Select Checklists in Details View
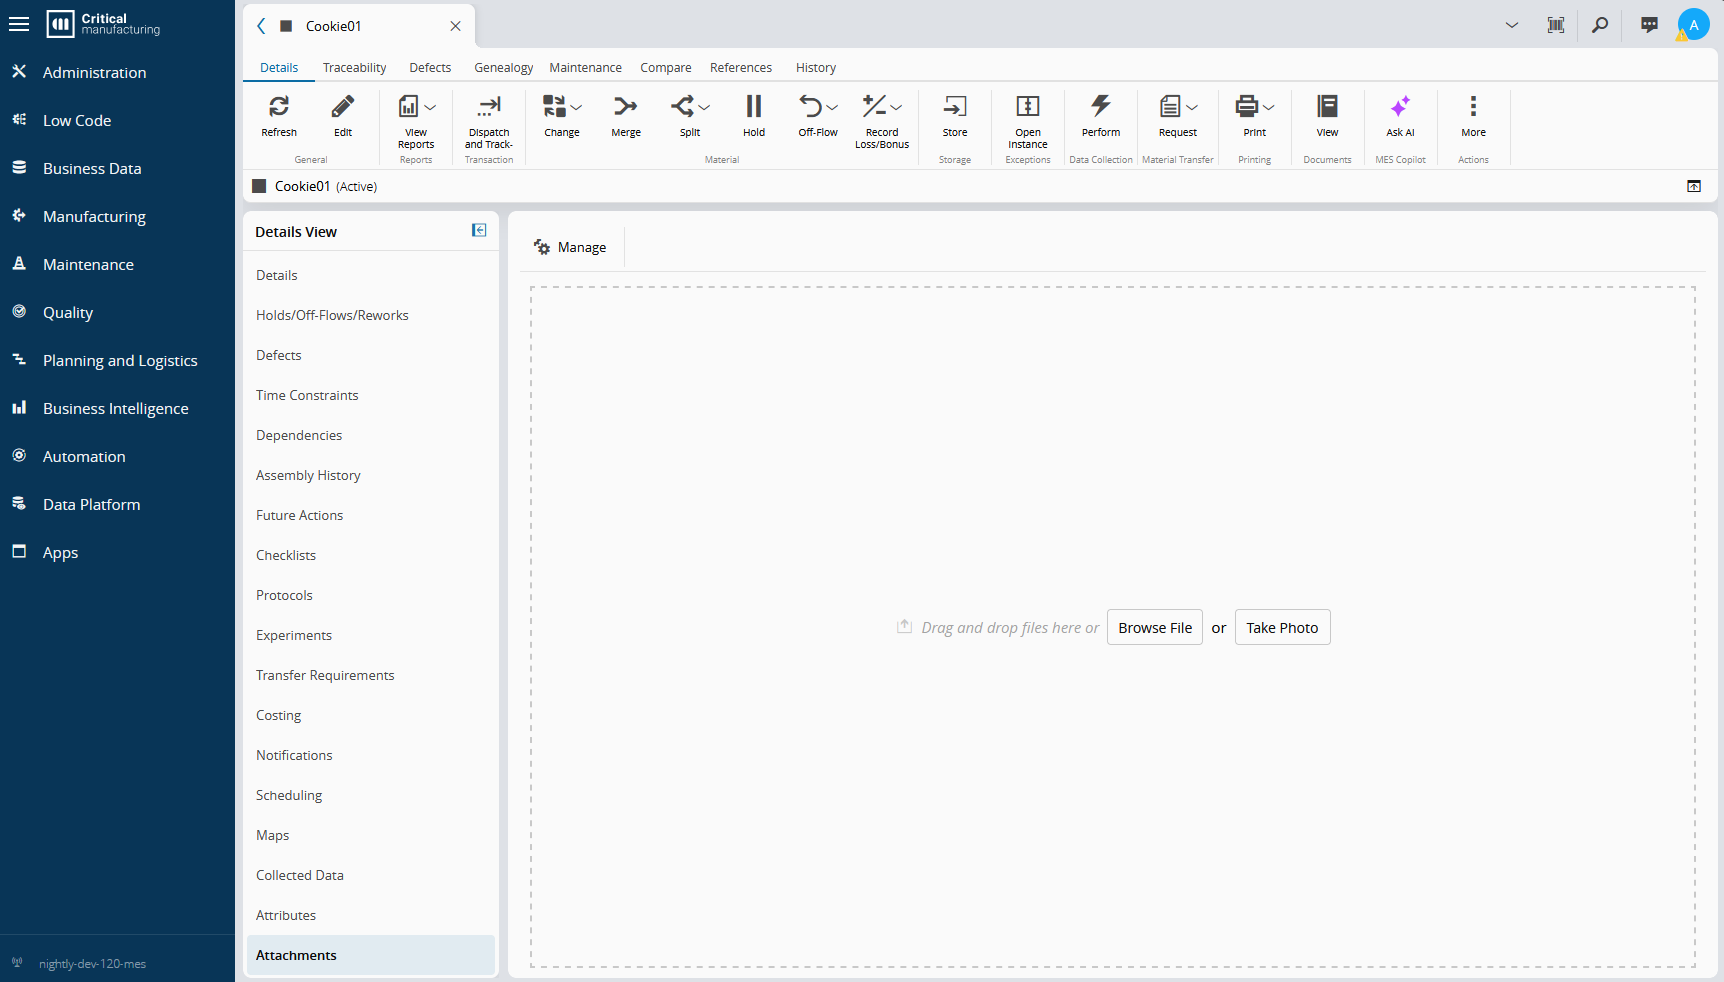 [x=371, y=555]
